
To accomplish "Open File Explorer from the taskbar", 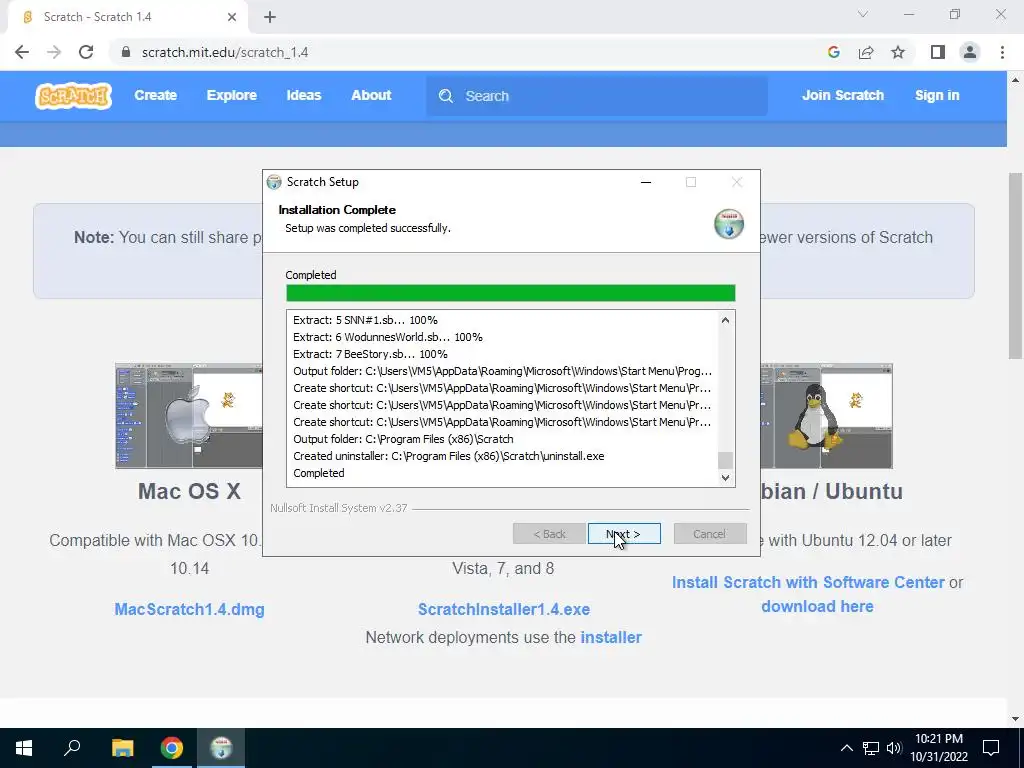I will pyautogui.click(x=122, y=748).
